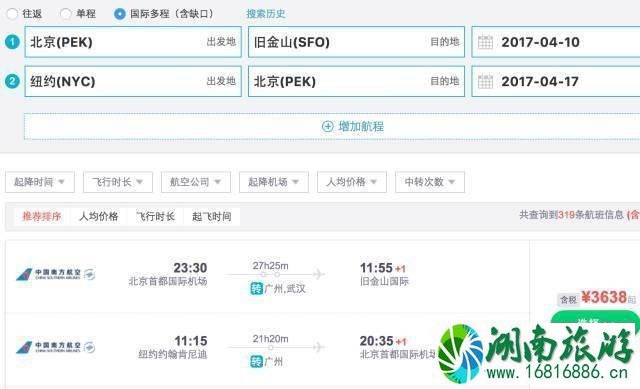Click the 21h20m duration text
The width and height of the screenshot is (640, 389).
coord(270,339)
